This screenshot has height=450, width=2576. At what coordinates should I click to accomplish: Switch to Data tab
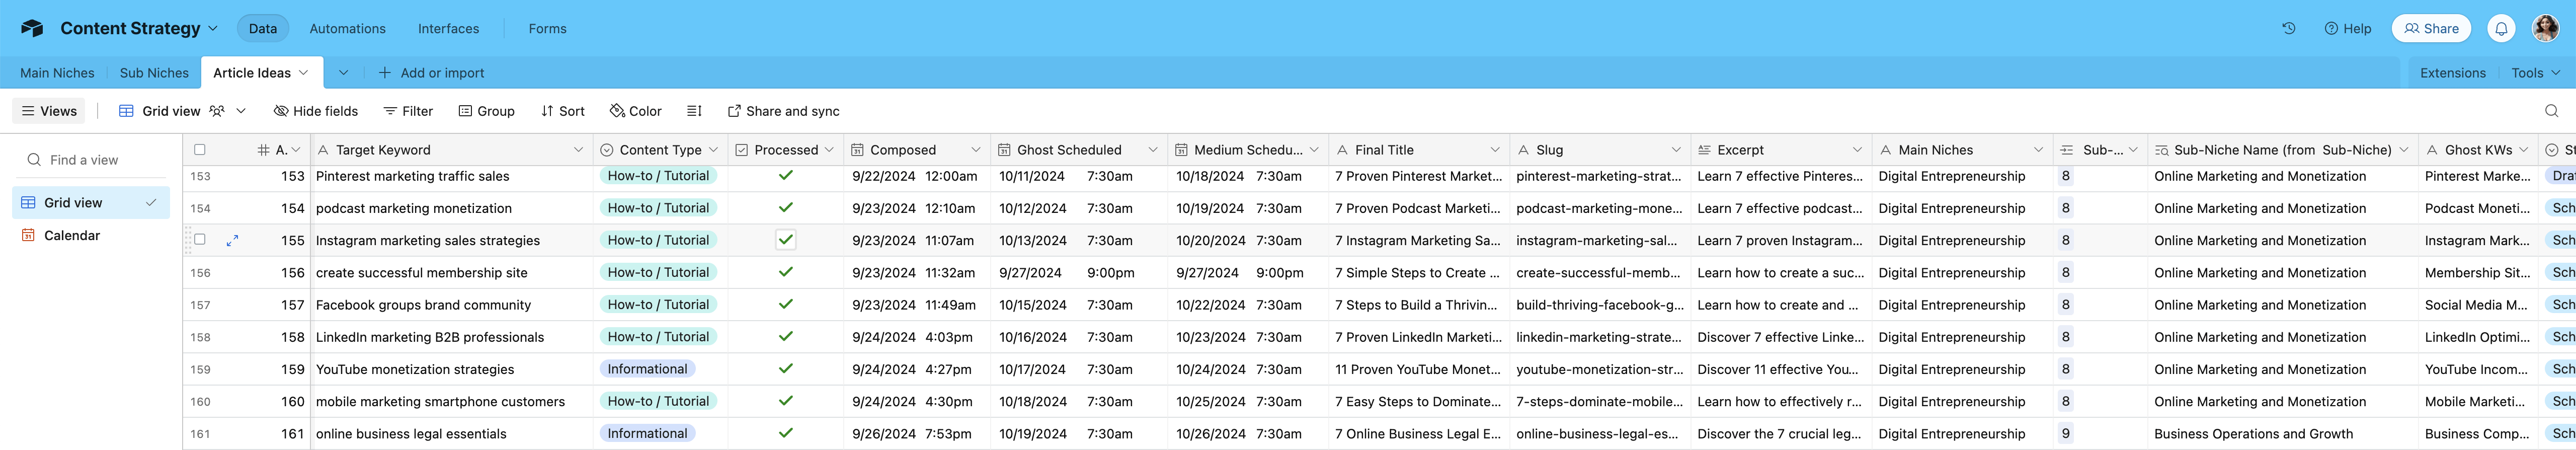(263, 29)
